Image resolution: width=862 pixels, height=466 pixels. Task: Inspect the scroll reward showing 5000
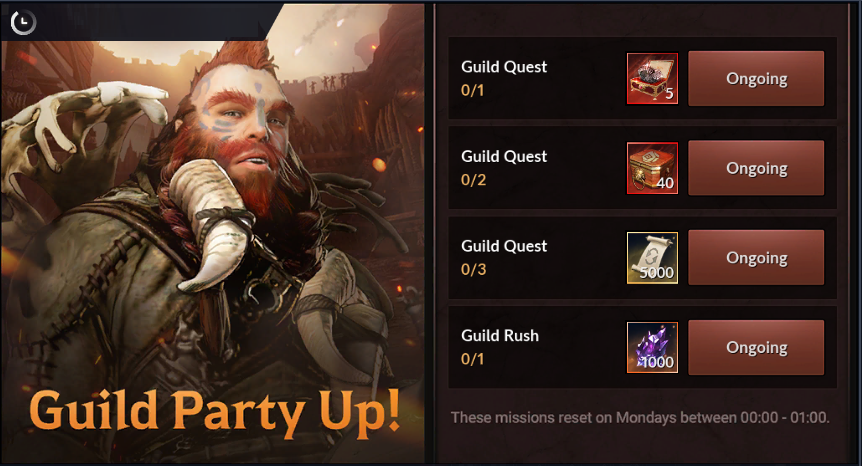tap(652, 258)
